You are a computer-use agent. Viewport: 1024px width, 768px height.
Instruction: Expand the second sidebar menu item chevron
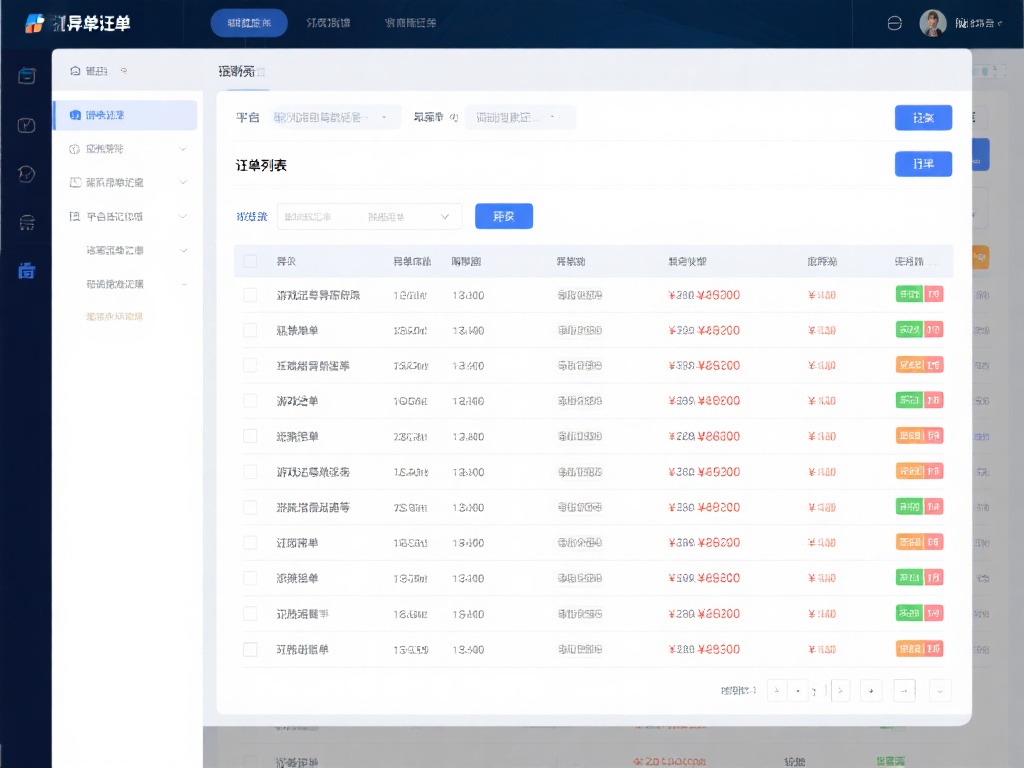(x=182, y=149)
